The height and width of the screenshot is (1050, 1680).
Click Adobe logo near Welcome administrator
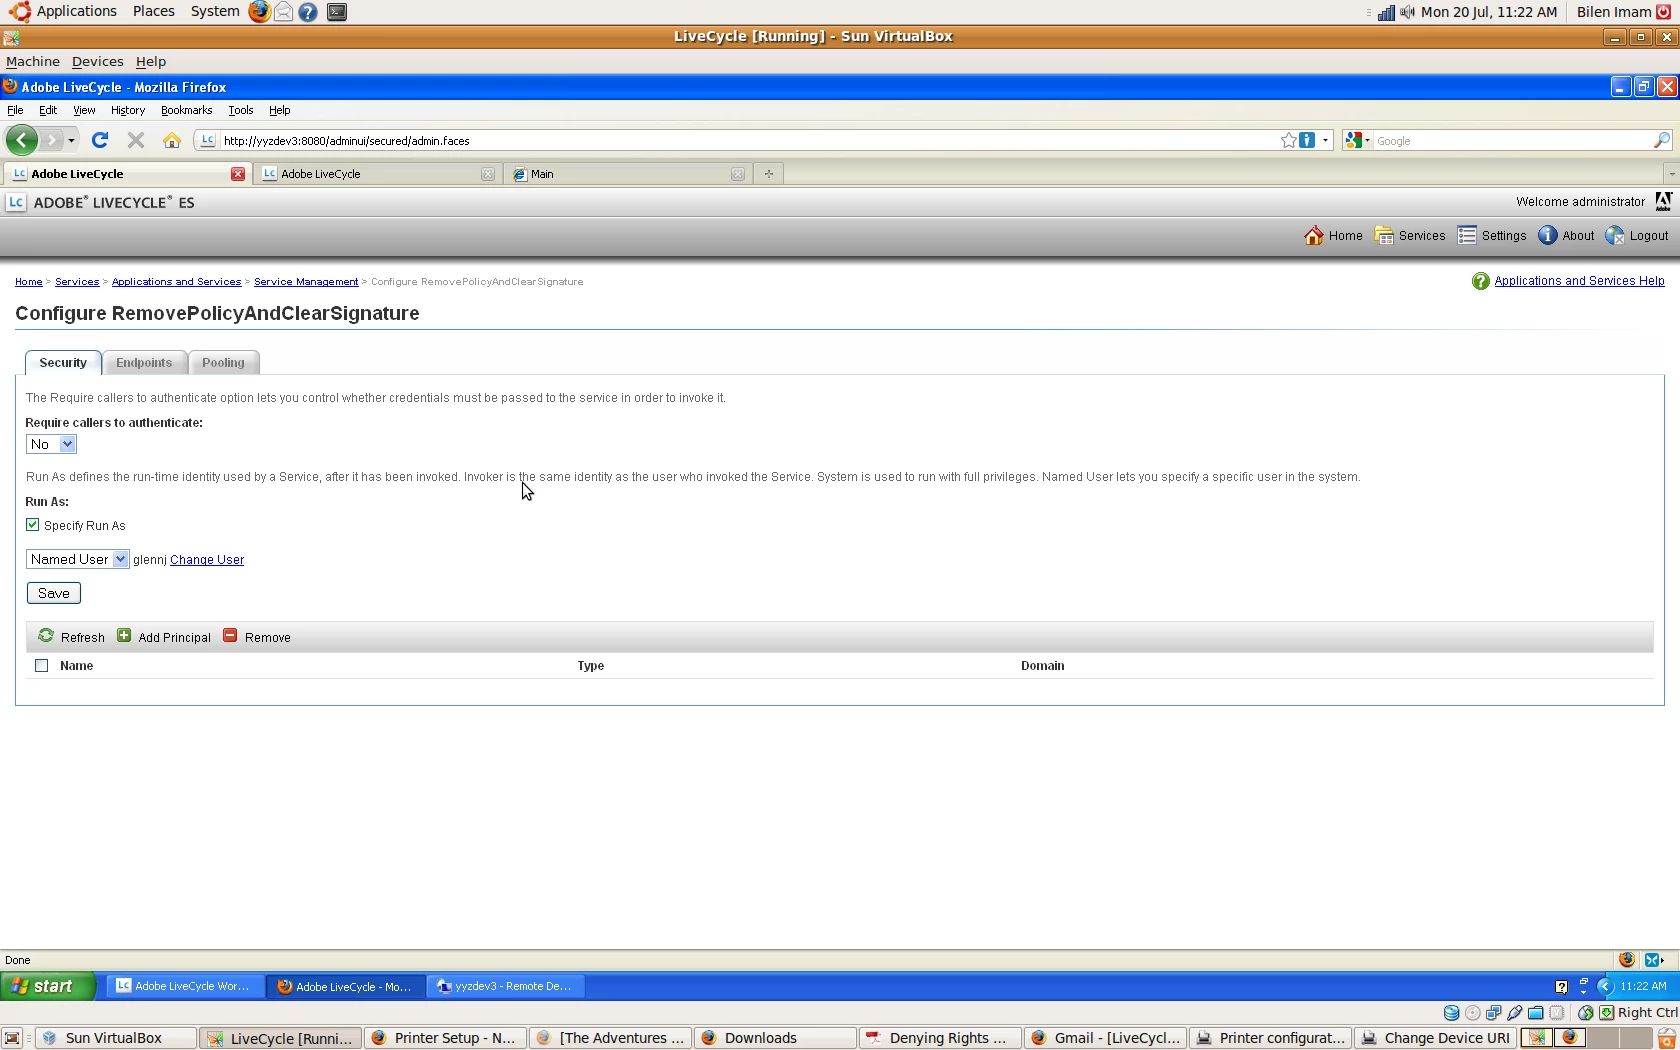tap(1663, 202)
